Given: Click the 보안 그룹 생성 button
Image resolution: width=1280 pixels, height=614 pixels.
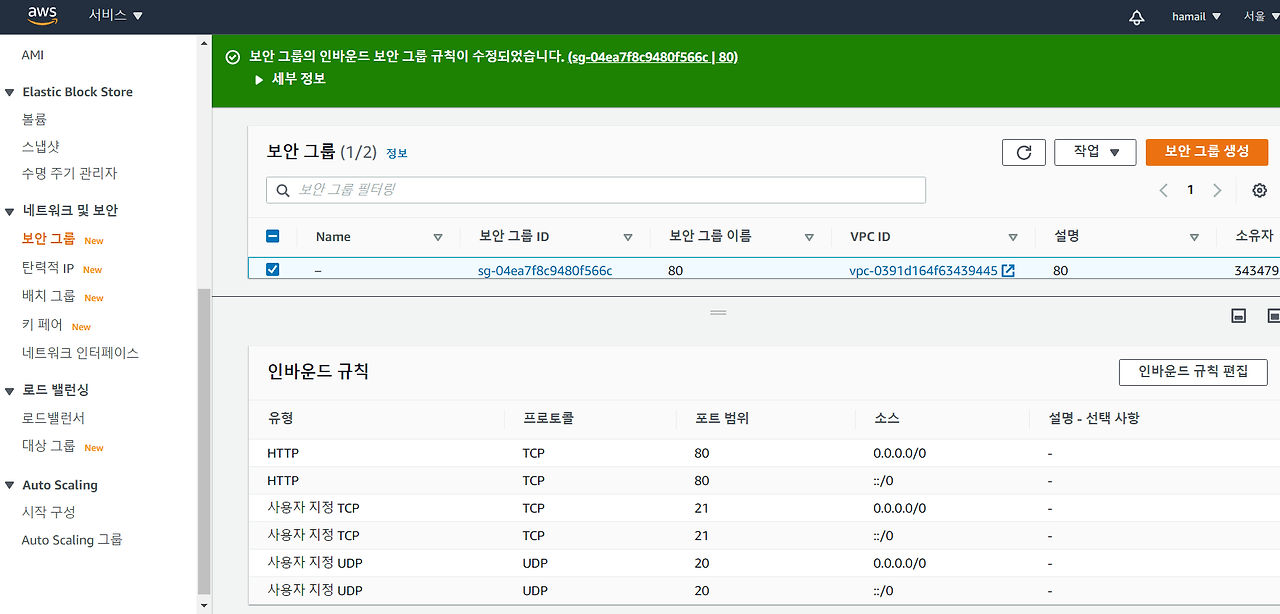Looking at the screenshot, I should coord(1207,152).
